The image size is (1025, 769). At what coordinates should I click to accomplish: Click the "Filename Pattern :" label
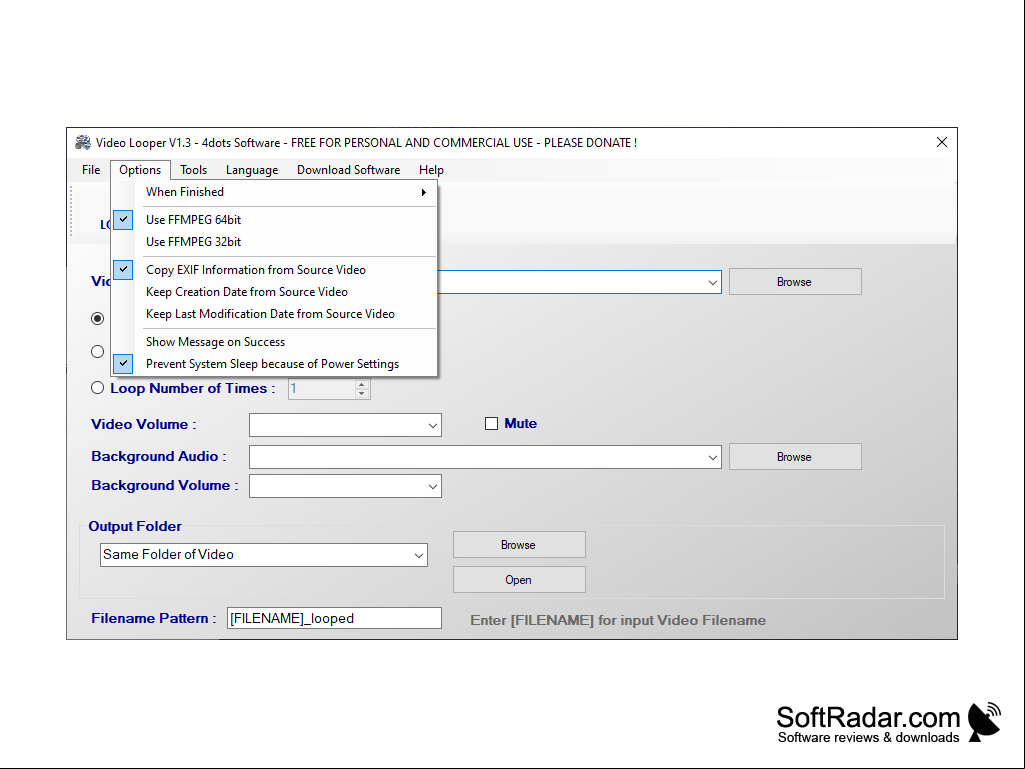[x=154, y=619]
